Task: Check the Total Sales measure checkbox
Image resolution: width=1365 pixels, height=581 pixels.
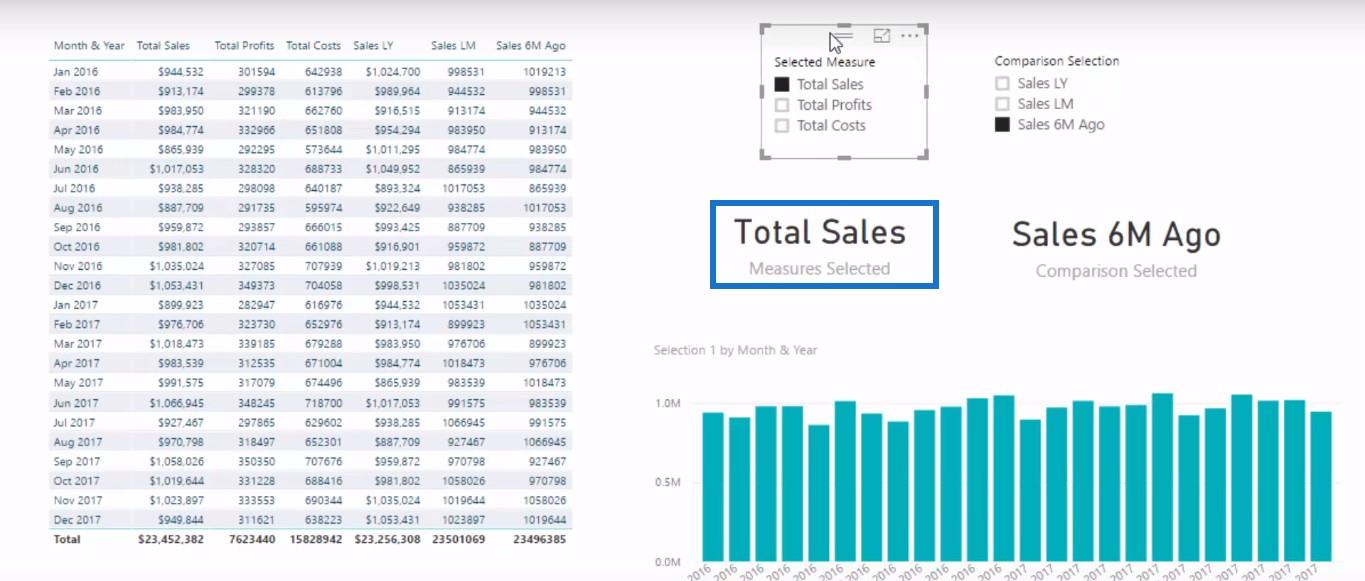Action: [x=782, y=85]
